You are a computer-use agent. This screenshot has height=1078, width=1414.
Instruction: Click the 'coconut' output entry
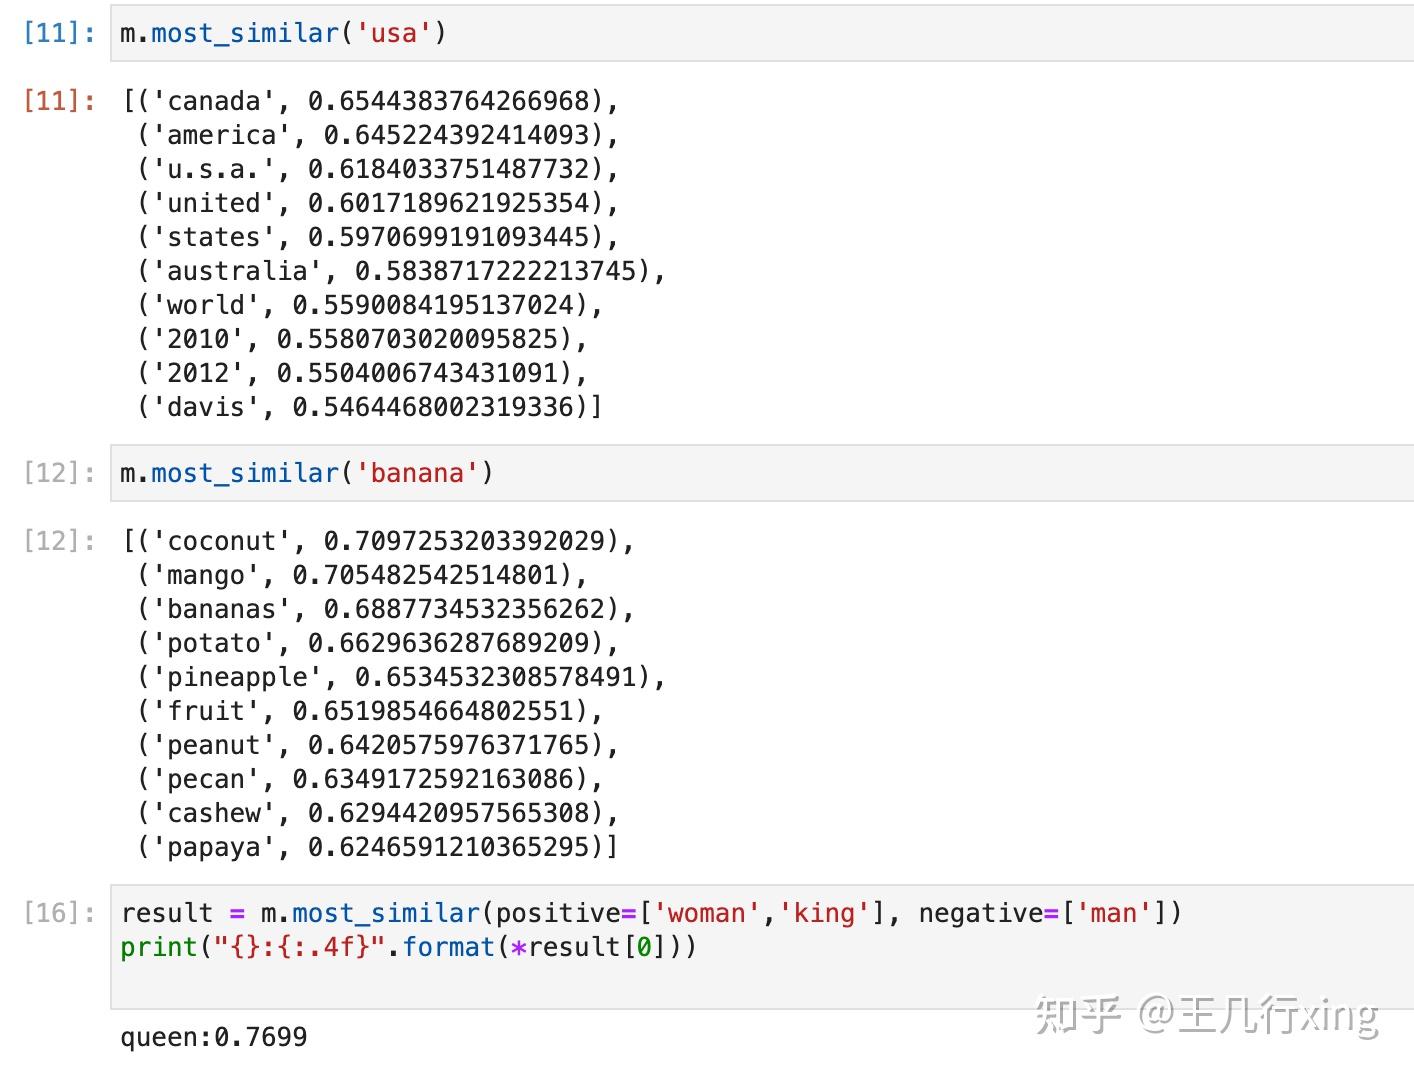(x=378, y=541)
